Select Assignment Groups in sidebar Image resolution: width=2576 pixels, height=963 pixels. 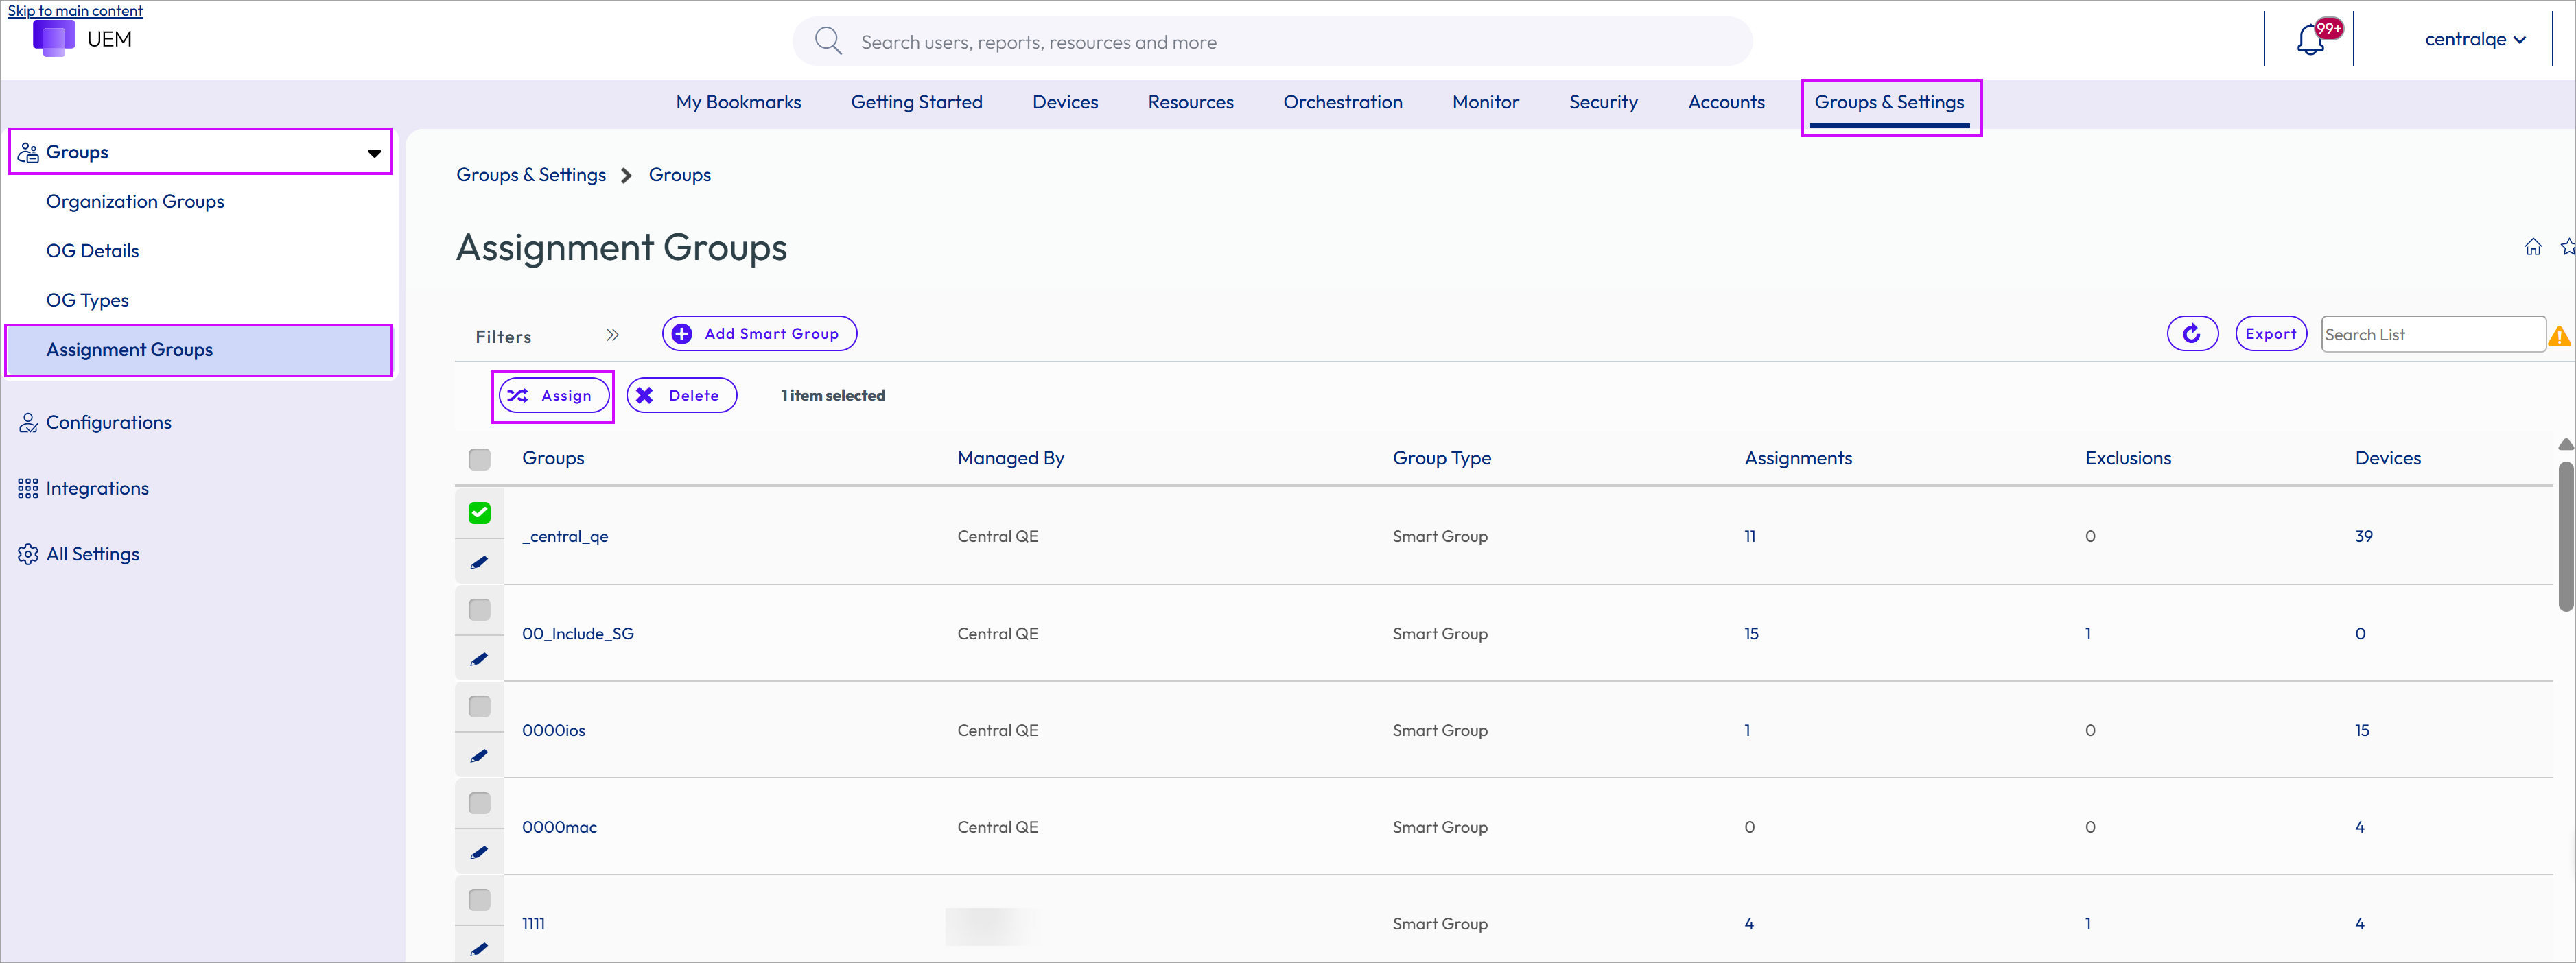(x=198, y=350)
